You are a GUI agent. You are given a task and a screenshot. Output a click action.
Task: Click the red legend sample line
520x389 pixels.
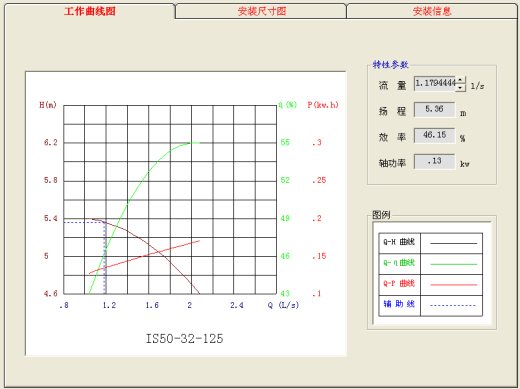point(453,285)
